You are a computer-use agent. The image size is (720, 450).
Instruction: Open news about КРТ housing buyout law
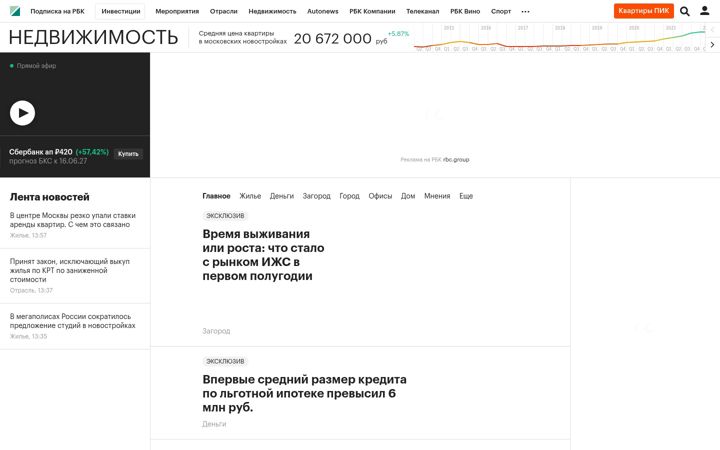click(x=70, y=270)
